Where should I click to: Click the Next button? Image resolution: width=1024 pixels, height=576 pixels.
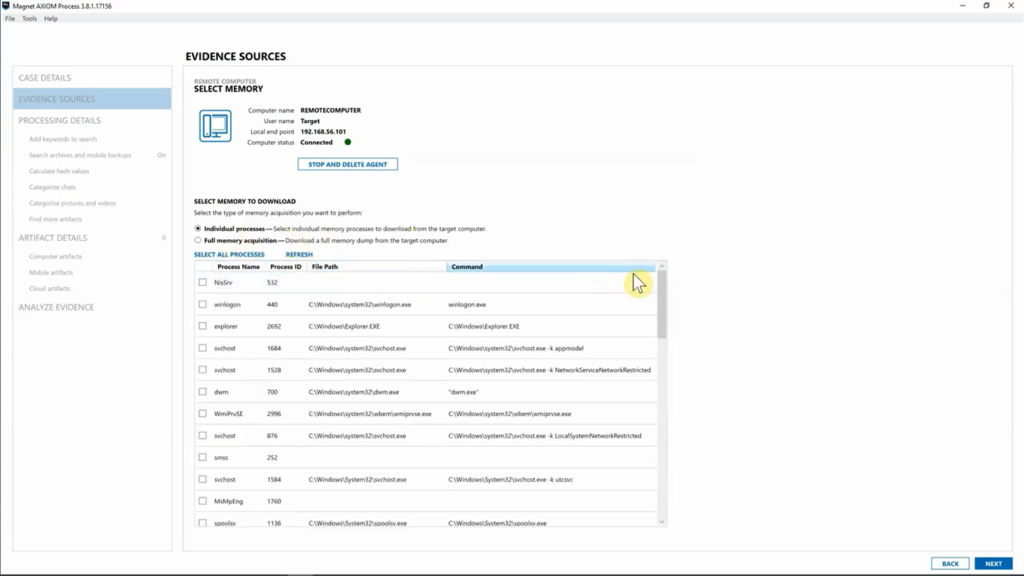pyautogui.click(x=993, y=564)
